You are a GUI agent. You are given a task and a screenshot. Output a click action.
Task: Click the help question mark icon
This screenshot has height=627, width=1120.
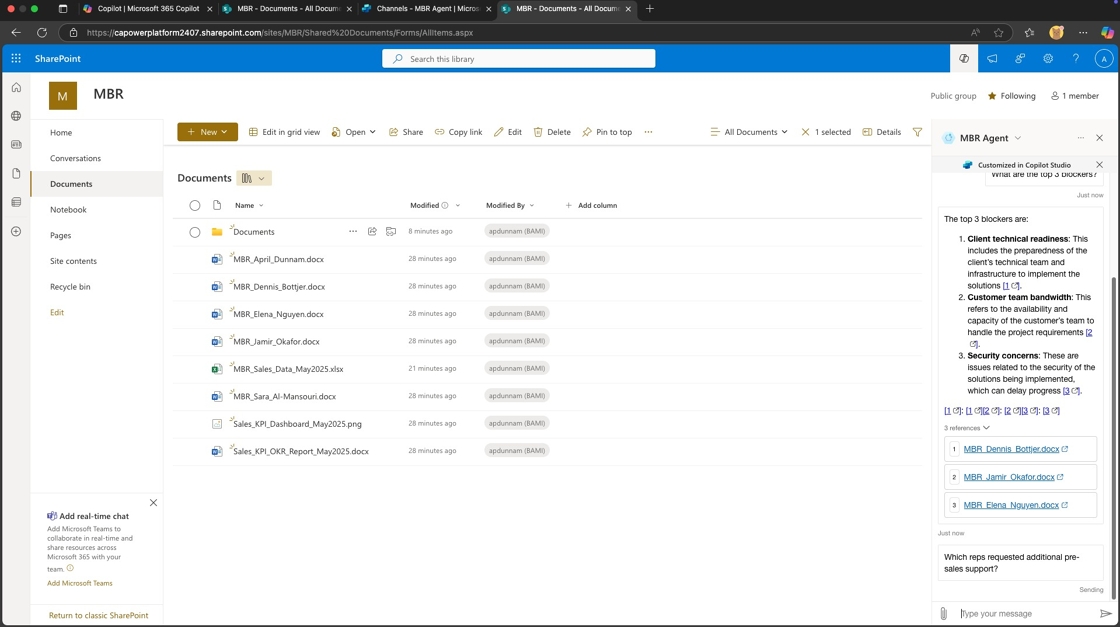click(x=1076, y=59)
